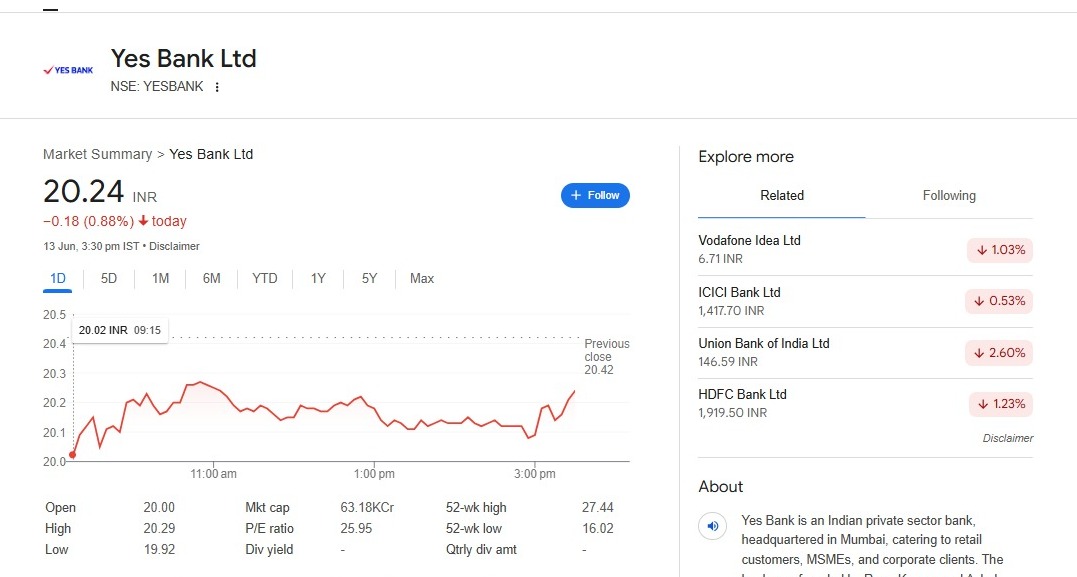Click the 52-wk low value 16.02
This screenshot has width=1077, height=577.
pyautogui.click(x=598, y=528)
